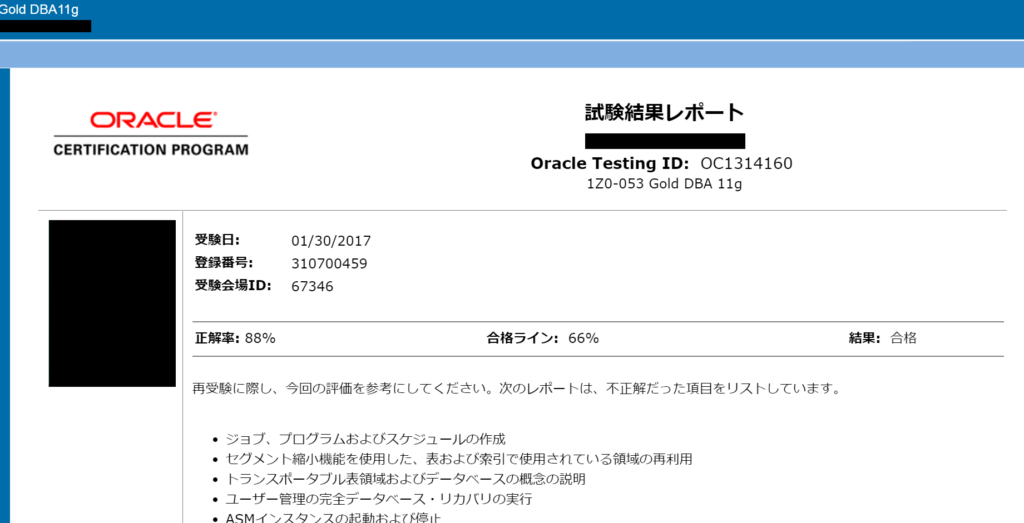Click the 'ASMインスタンスの起動および停止' item
1024x523 pixels.
(x=334, y=518)
